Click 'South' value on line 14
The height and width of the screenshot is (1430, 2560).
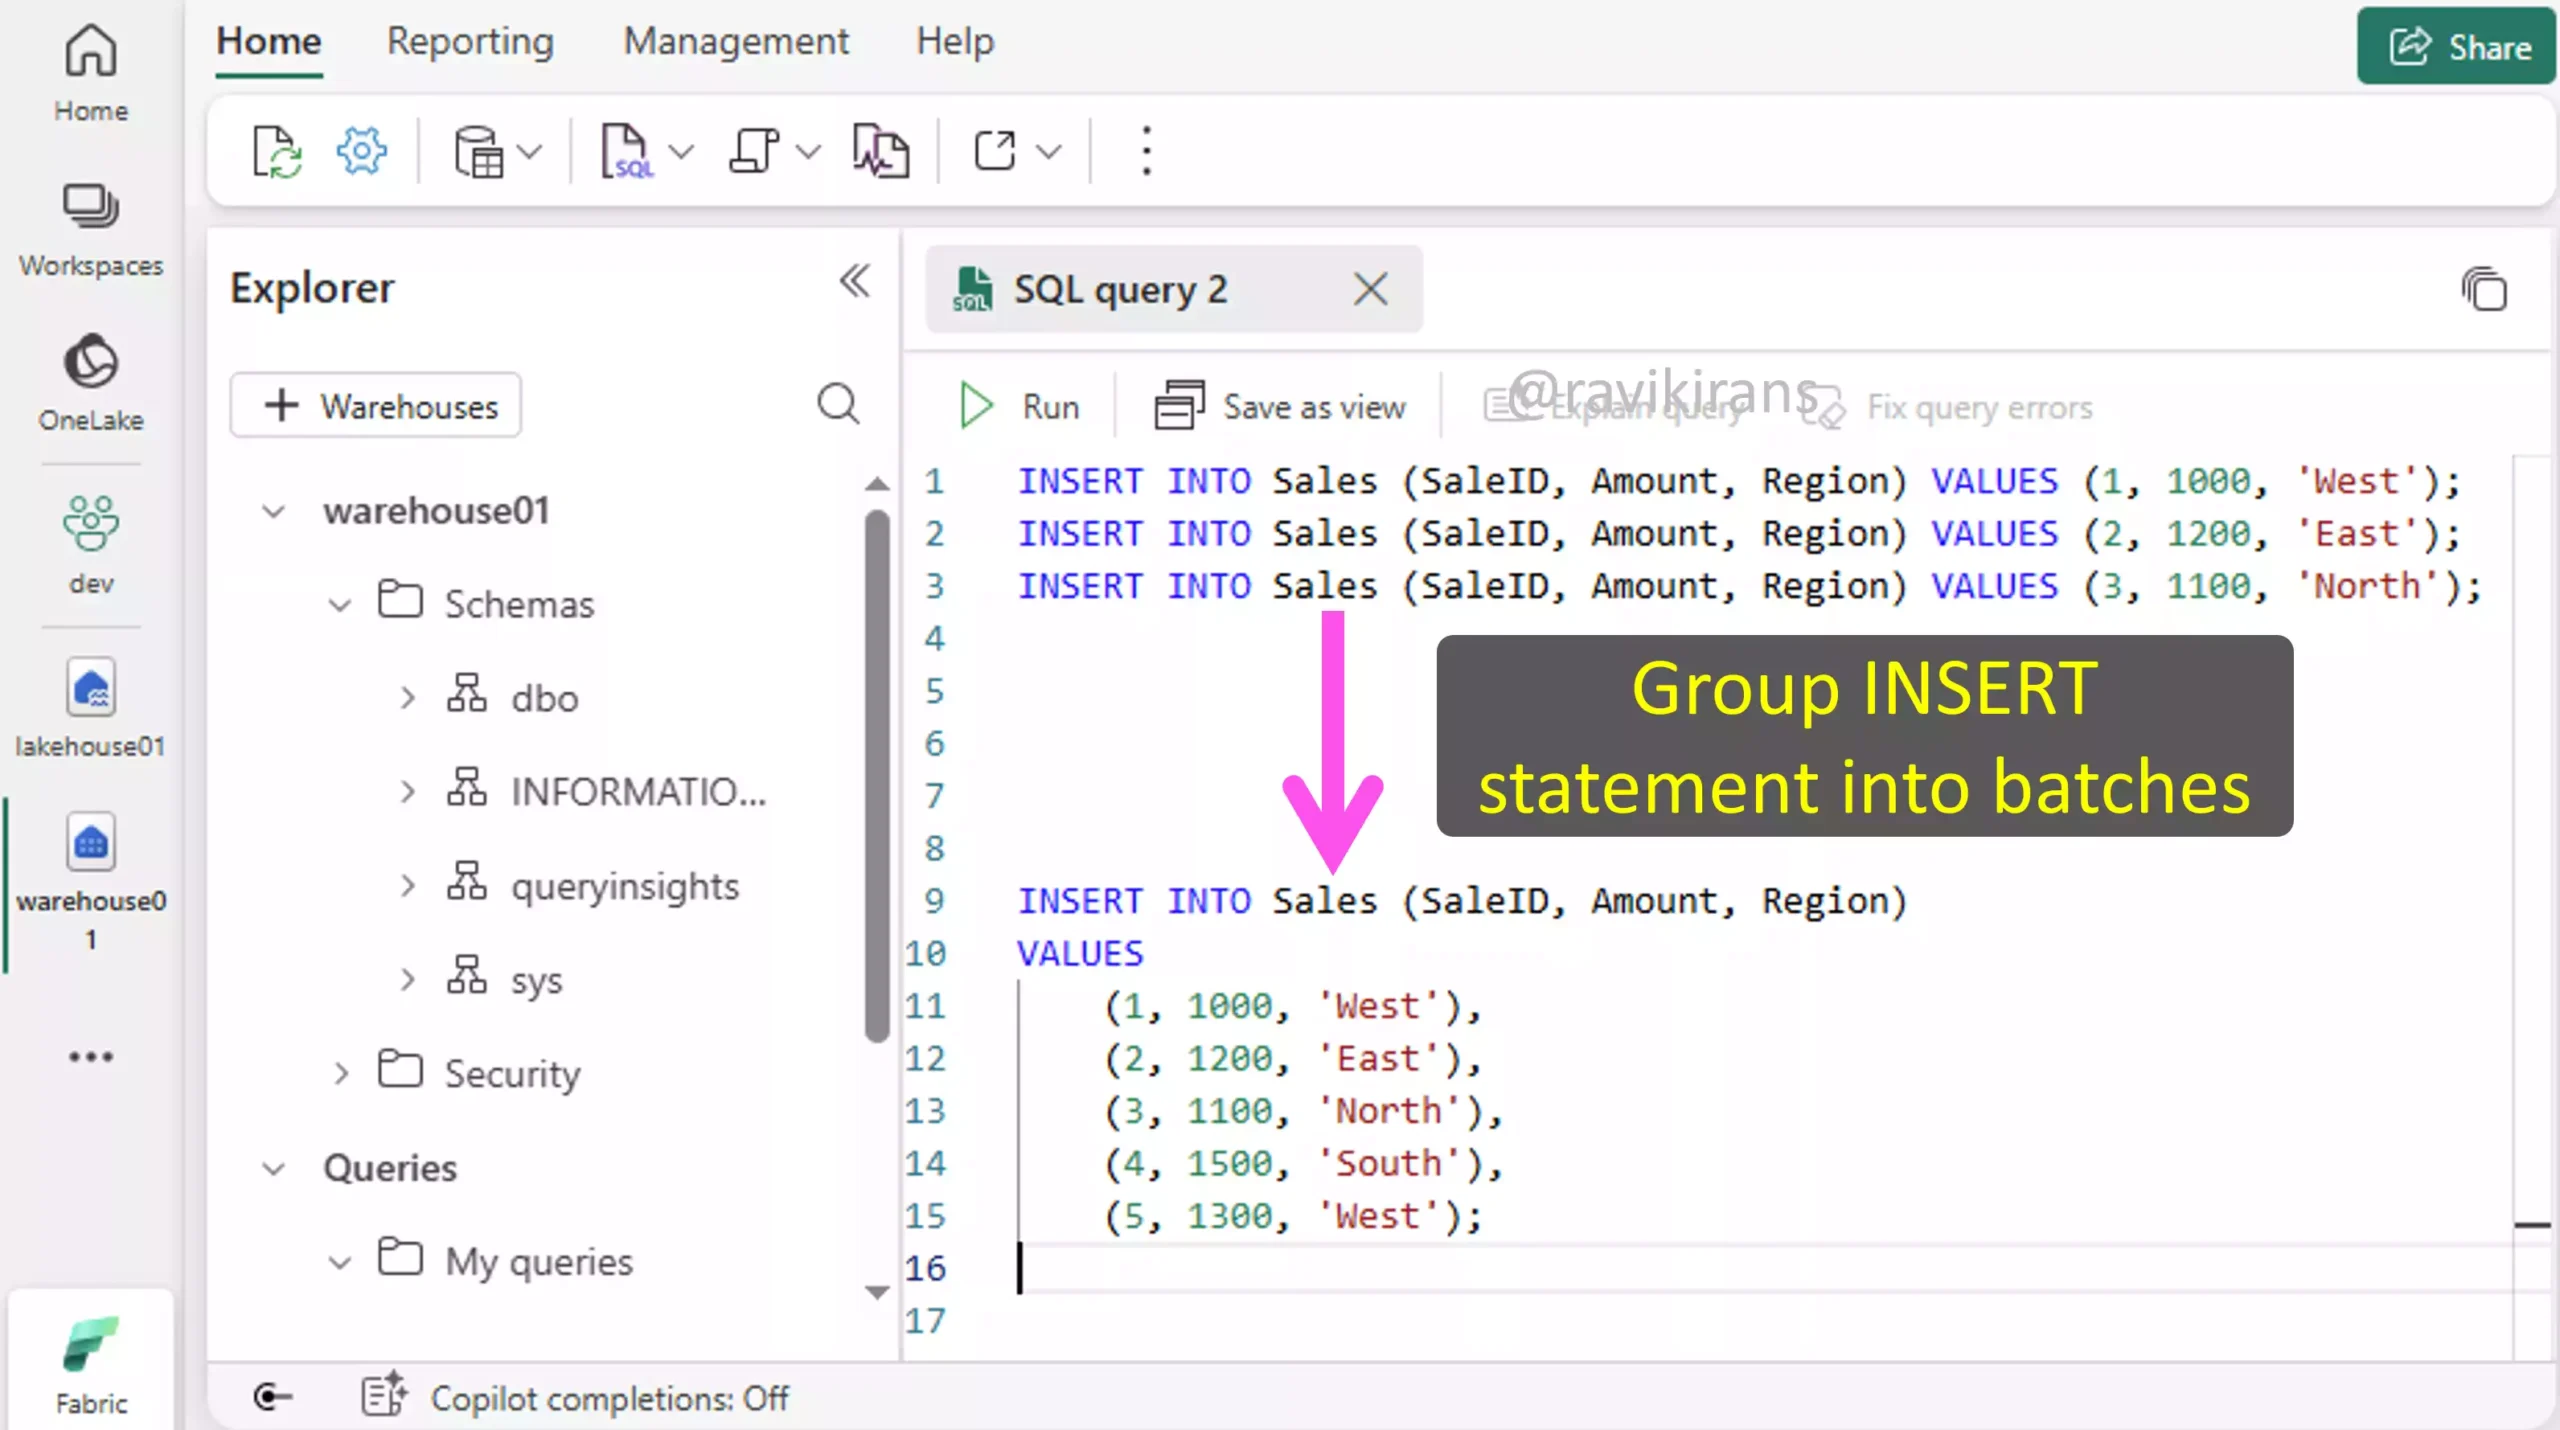pyautogui.click(x=1389, y=1163)
